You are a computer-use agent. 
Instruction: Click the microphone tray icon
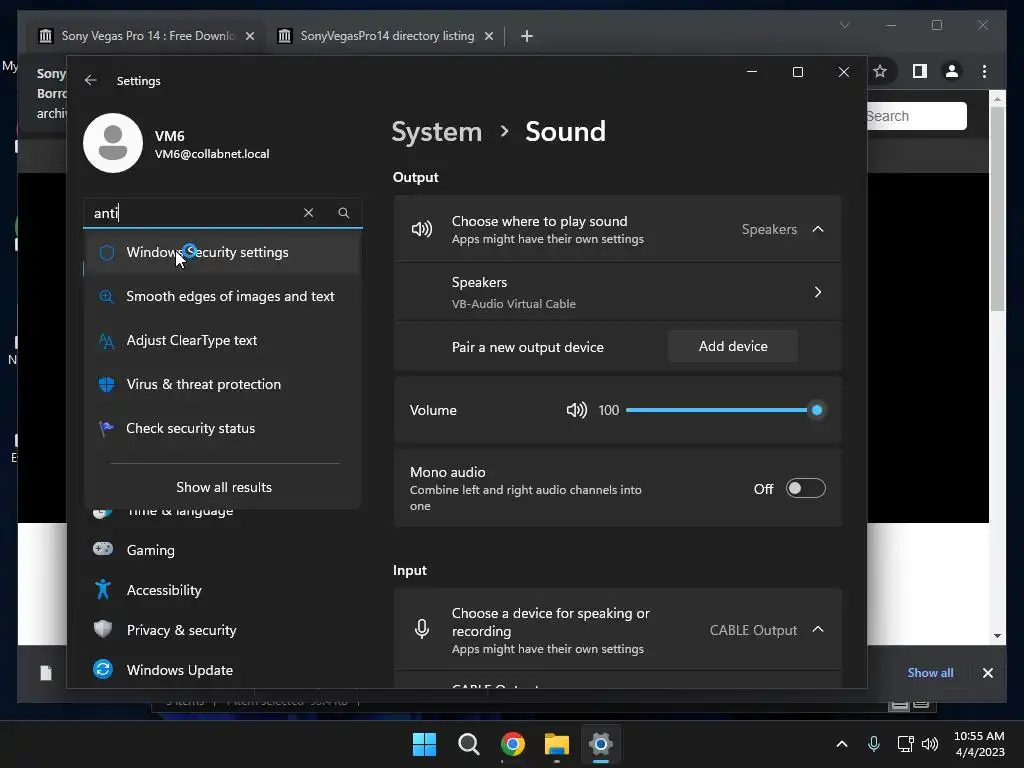874,744
